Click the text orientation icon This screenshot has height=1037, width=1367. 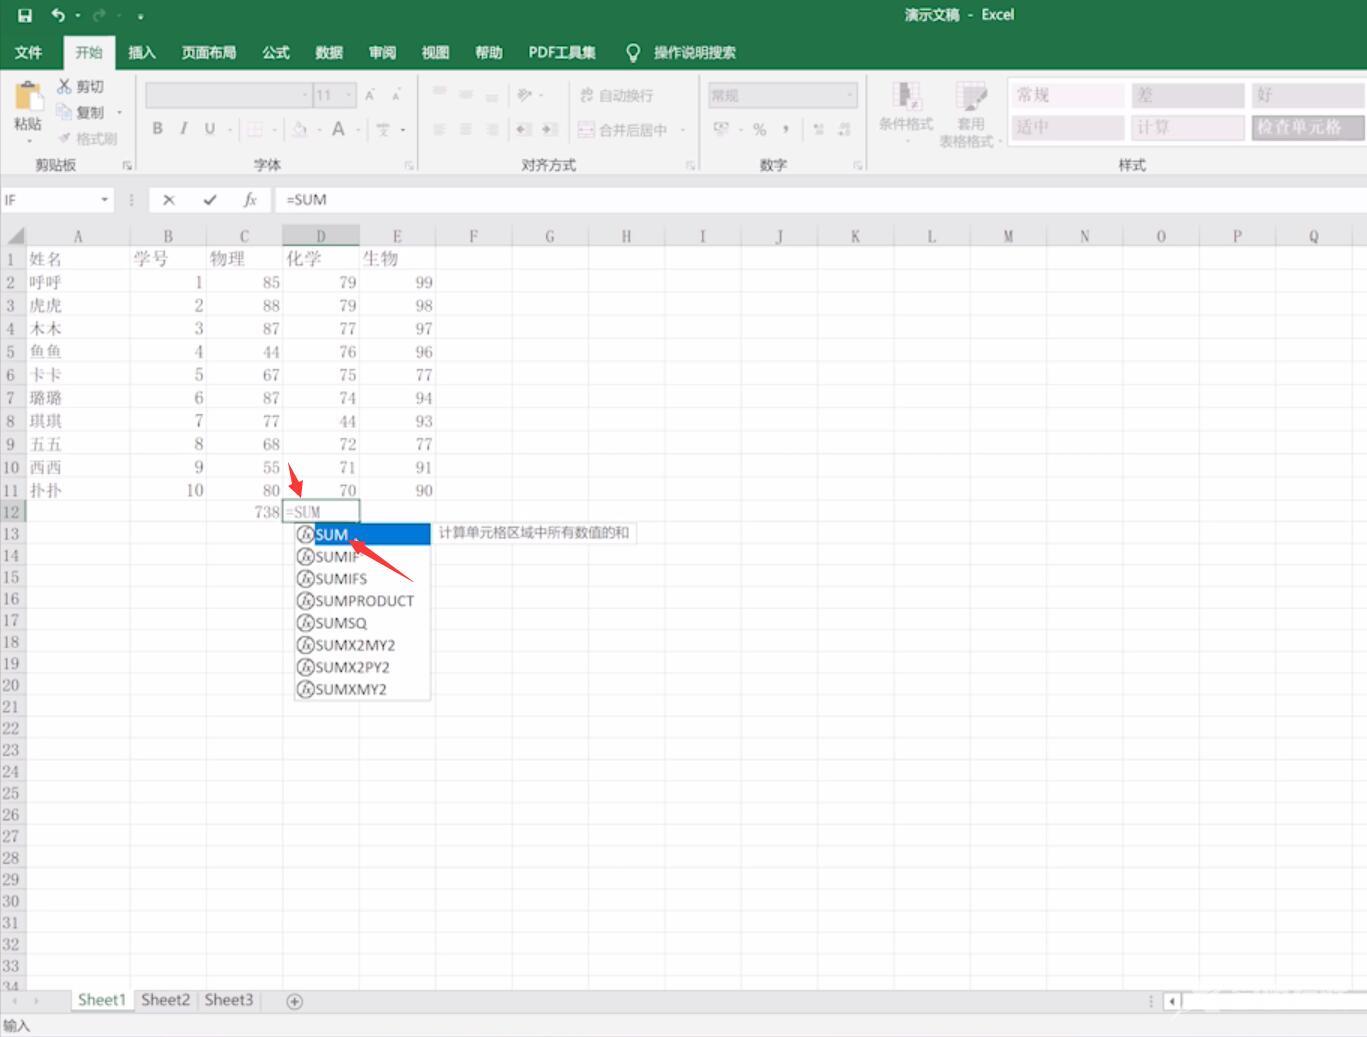click(524, 95)
